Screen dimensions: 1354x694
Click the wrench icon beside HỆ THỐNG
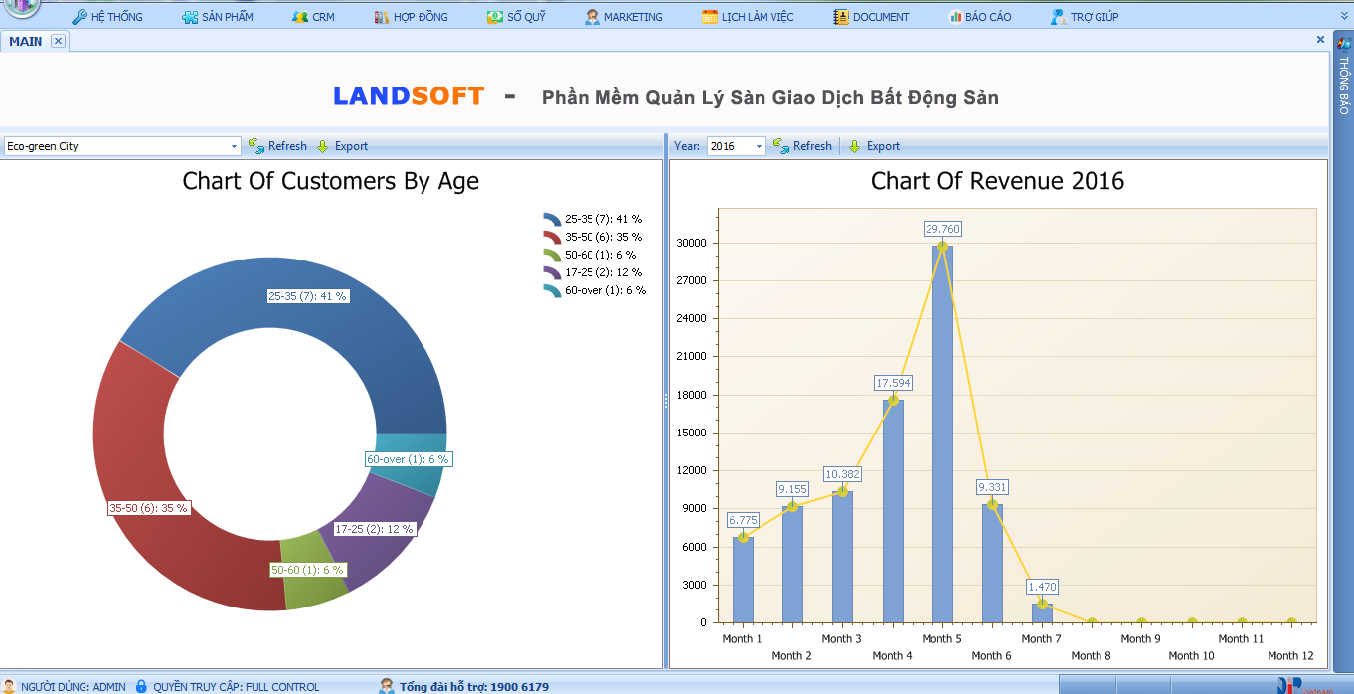(79, 17)
